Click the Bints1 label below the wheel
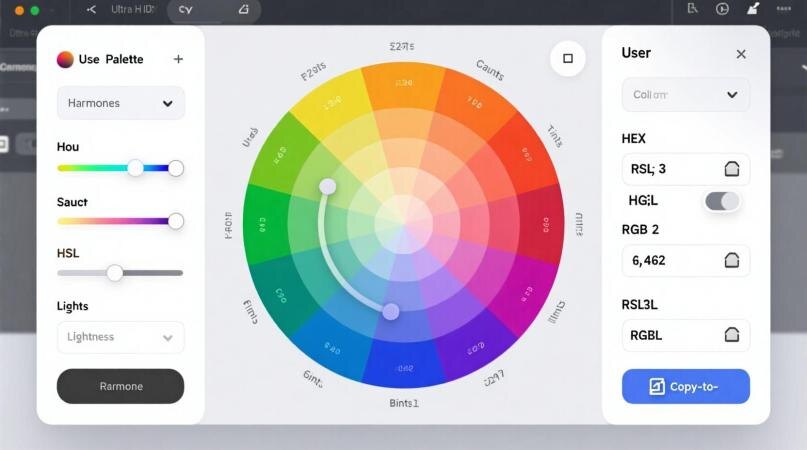Image resolution: width=807 pixels, height=450 pixels. pos(404,403)
